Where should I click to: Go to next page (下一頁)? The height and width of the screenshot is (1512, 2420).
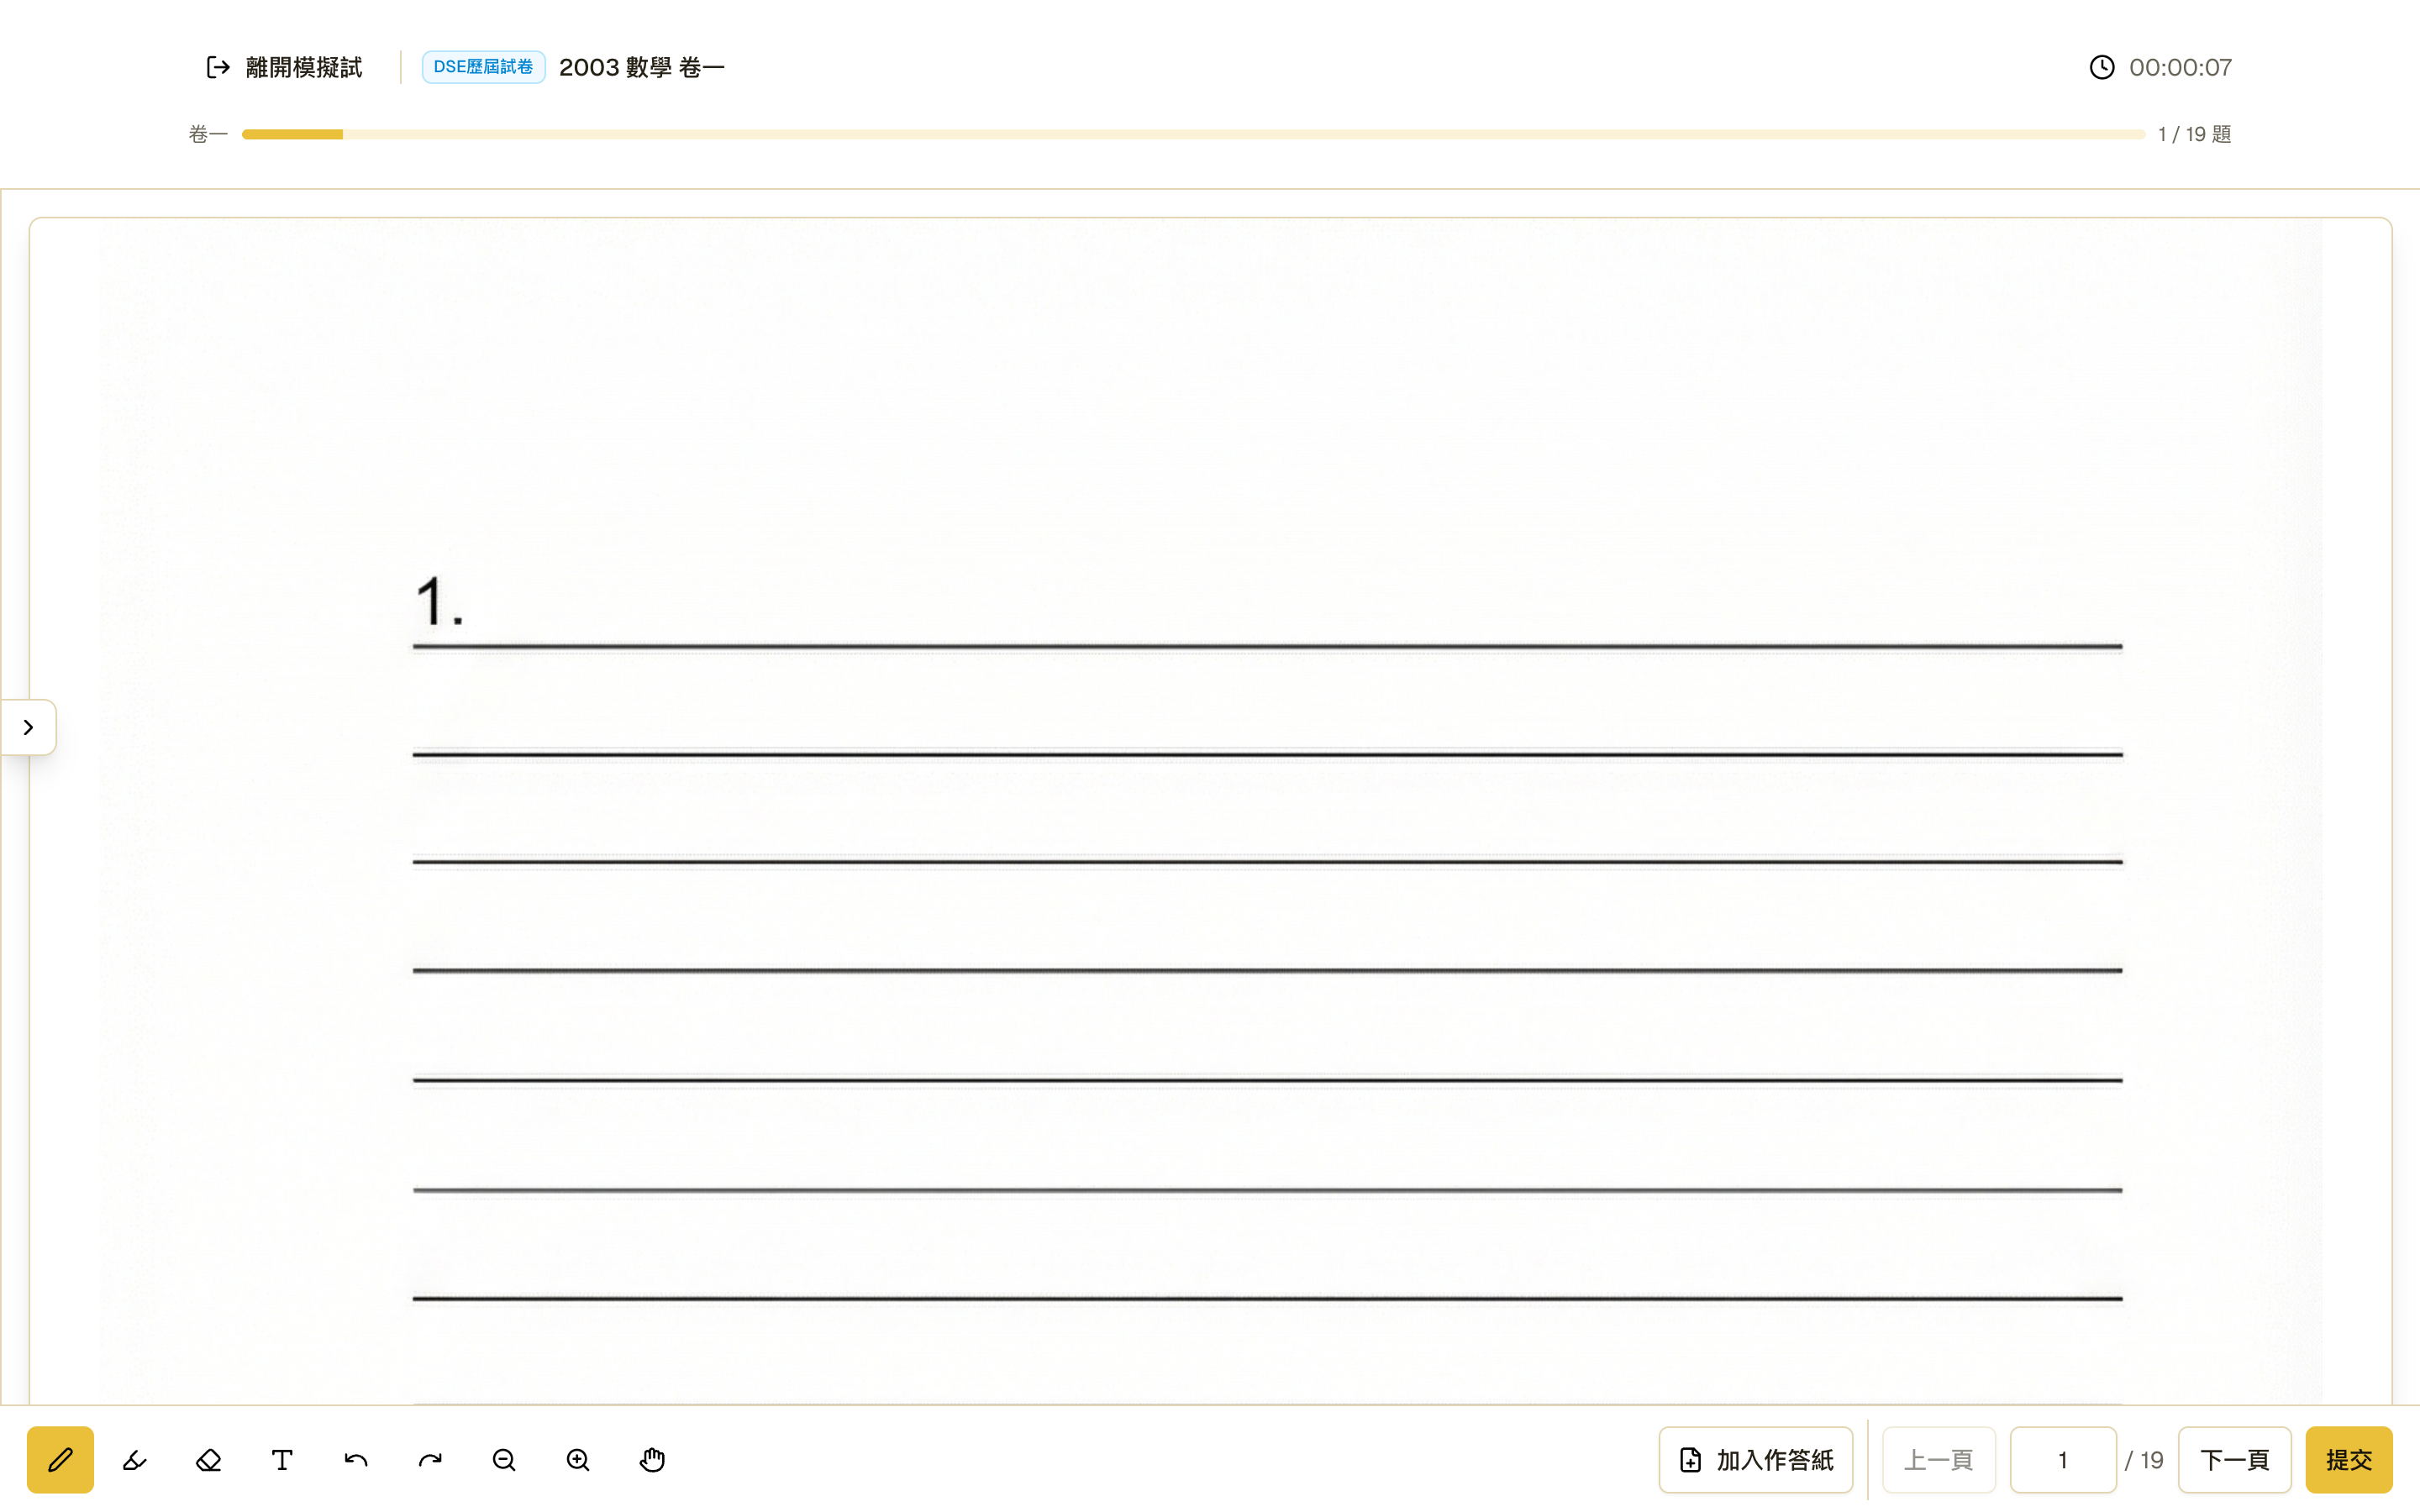tap(2234, 1459)
